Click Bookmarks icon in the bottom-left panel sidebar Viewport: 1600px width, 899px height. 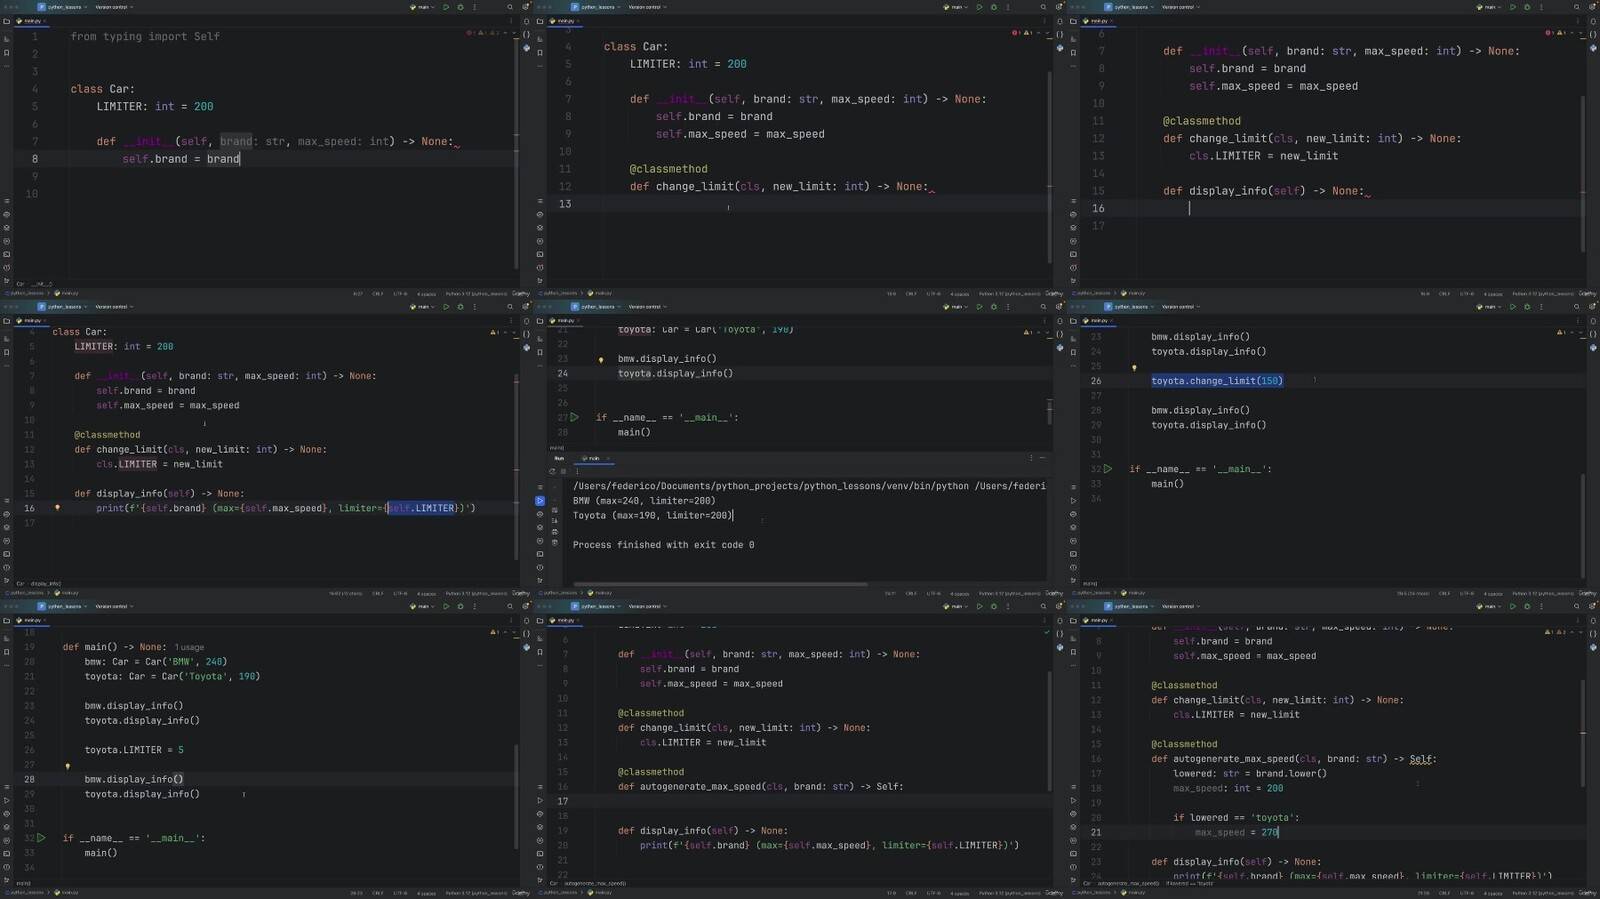pos(7,651)
